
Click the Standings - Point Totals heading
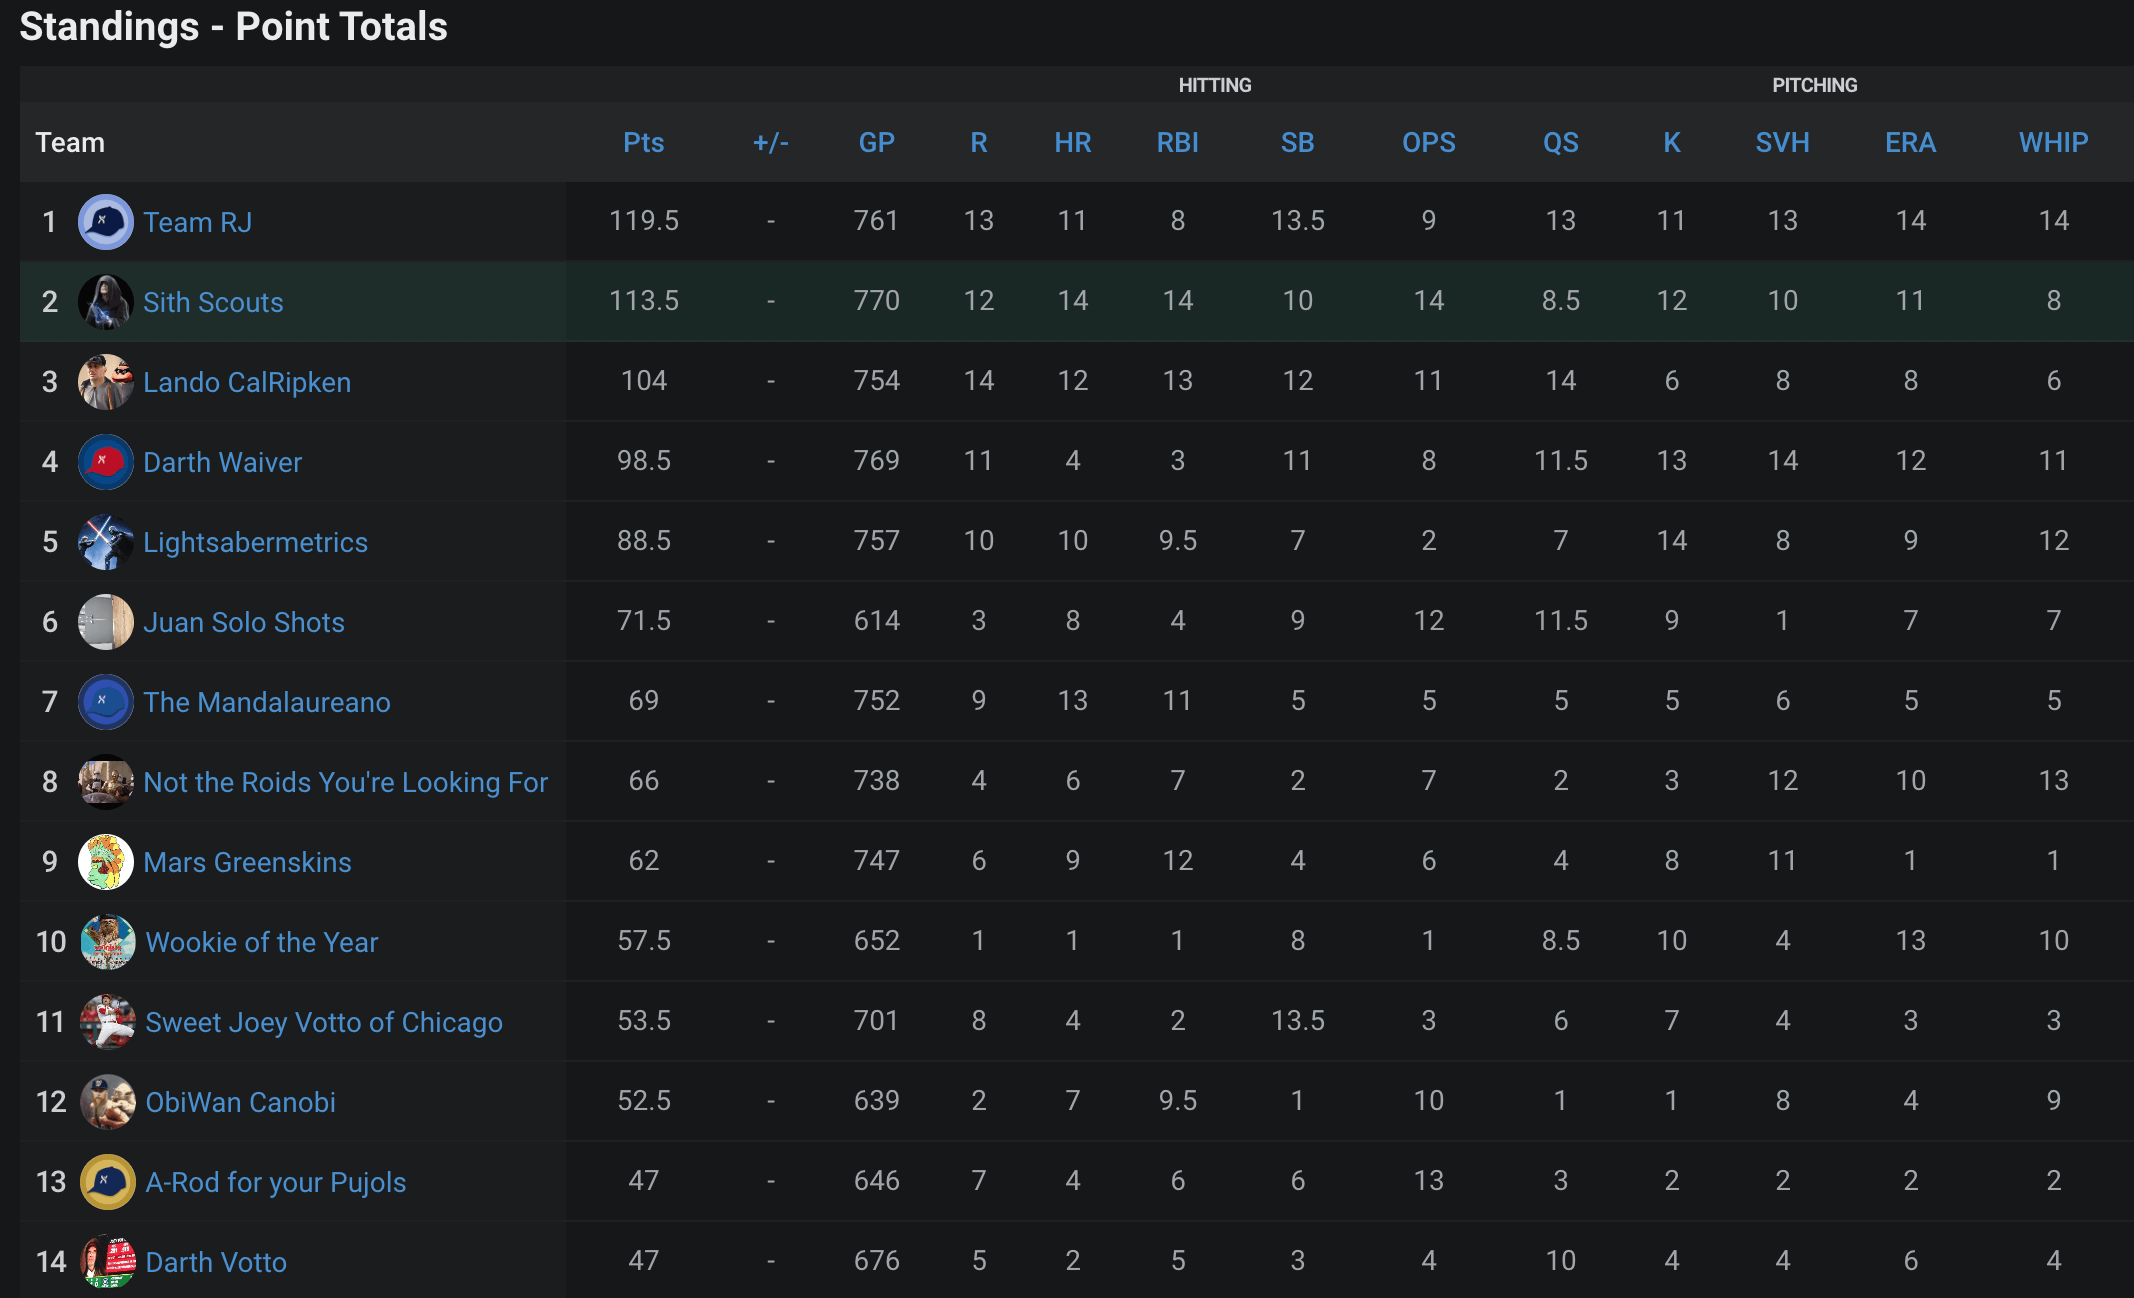[234, 27]
